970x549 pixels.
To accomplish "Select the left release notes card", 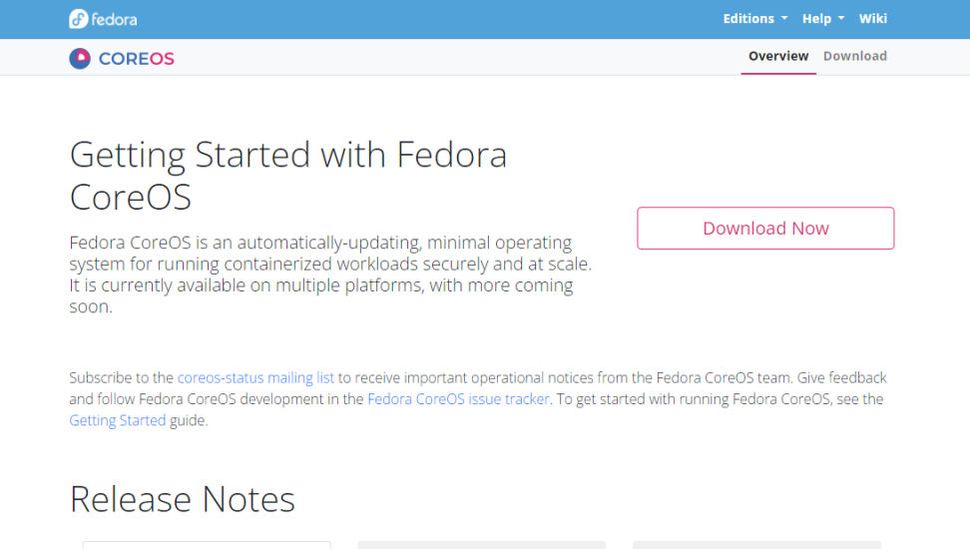I will (206, 545).
